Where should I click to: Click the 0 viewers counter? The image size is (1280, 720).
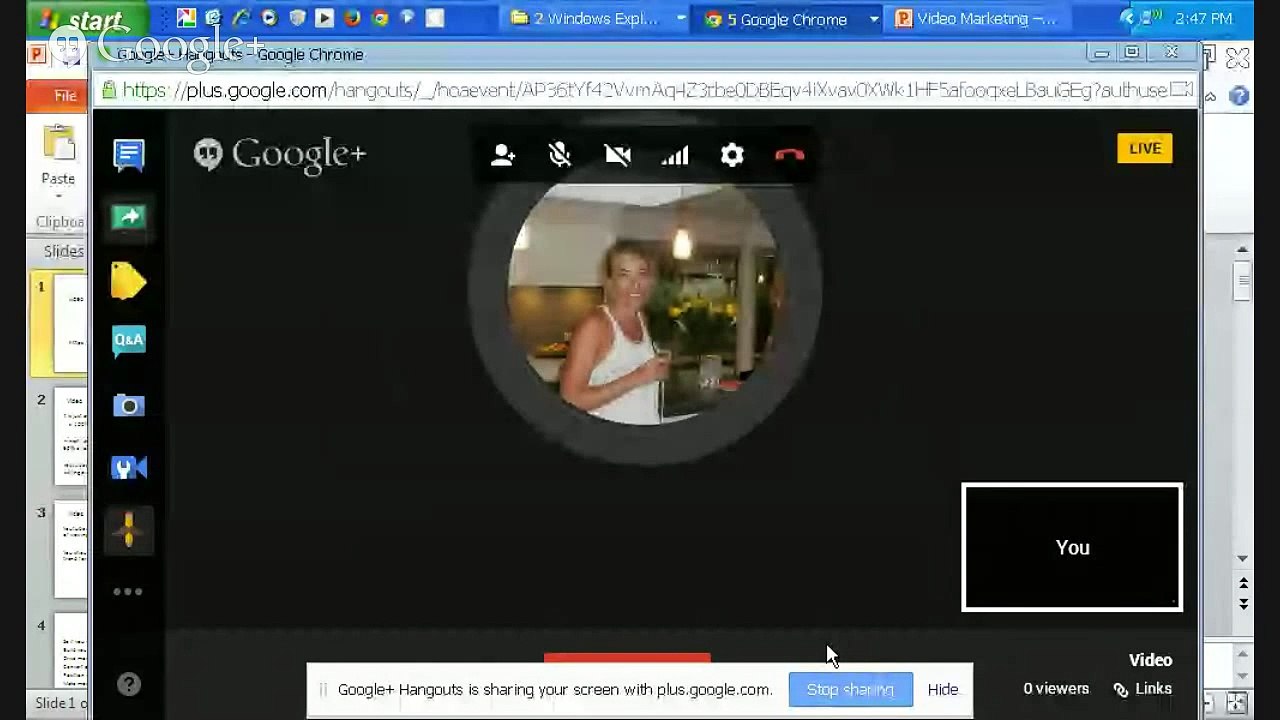[x=1056, y=689]
